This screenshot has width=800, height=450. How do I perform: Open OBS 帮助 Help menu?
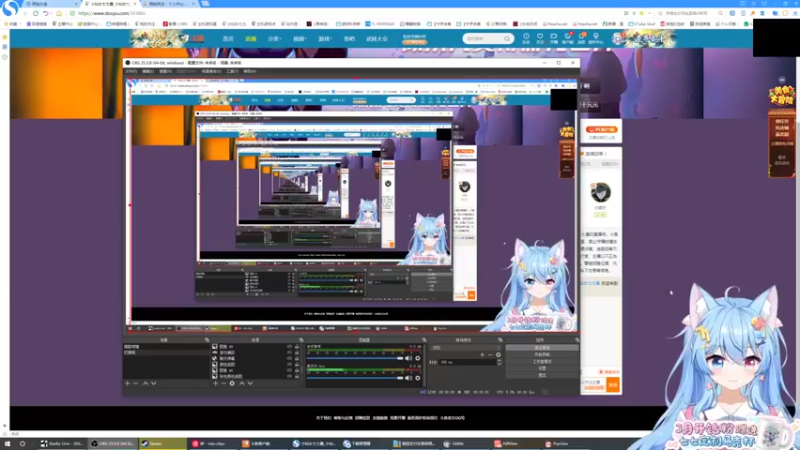point(249,71)
